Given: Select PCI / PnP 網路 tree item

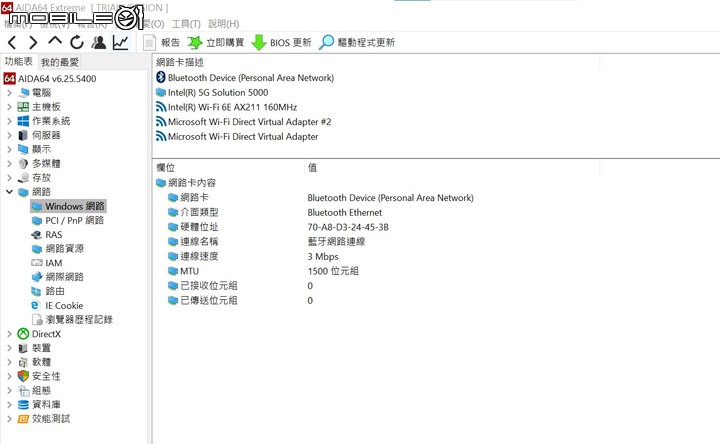Looking at the screenshot, I should pos(68,220).
